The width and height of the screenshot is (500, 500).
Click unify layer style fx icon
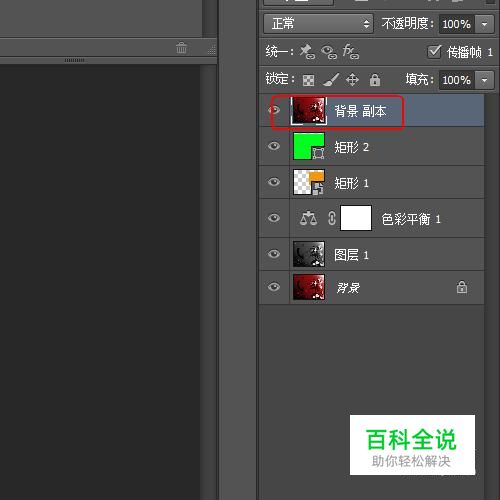pyautogui.click(x=351, y=51)
